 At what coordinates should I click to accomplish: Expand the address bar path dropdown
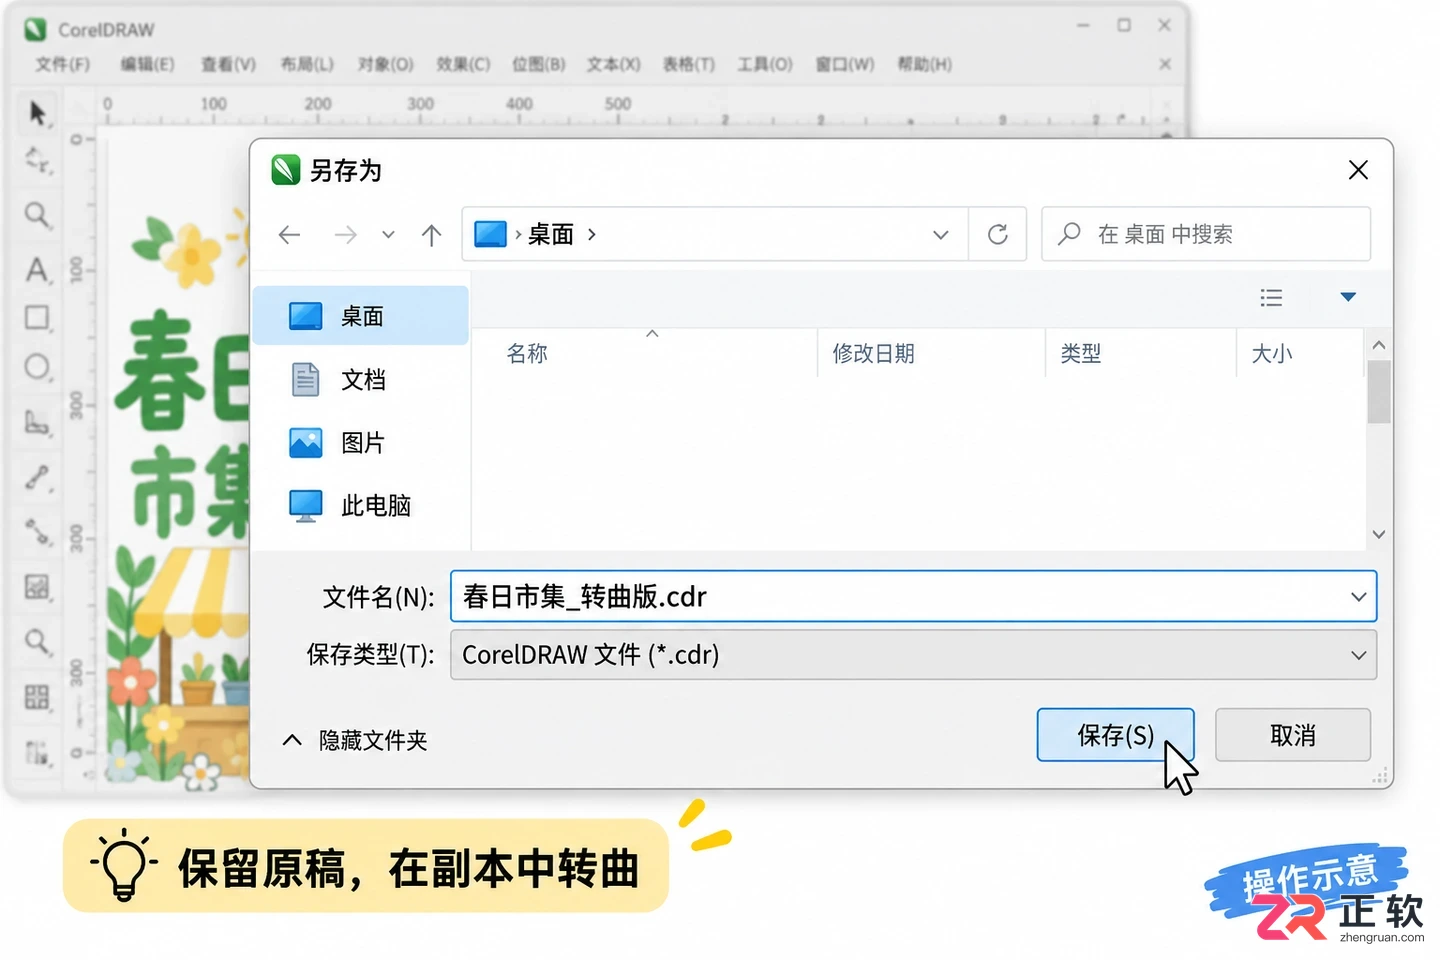pyautogui.click(x=941, y=235)
